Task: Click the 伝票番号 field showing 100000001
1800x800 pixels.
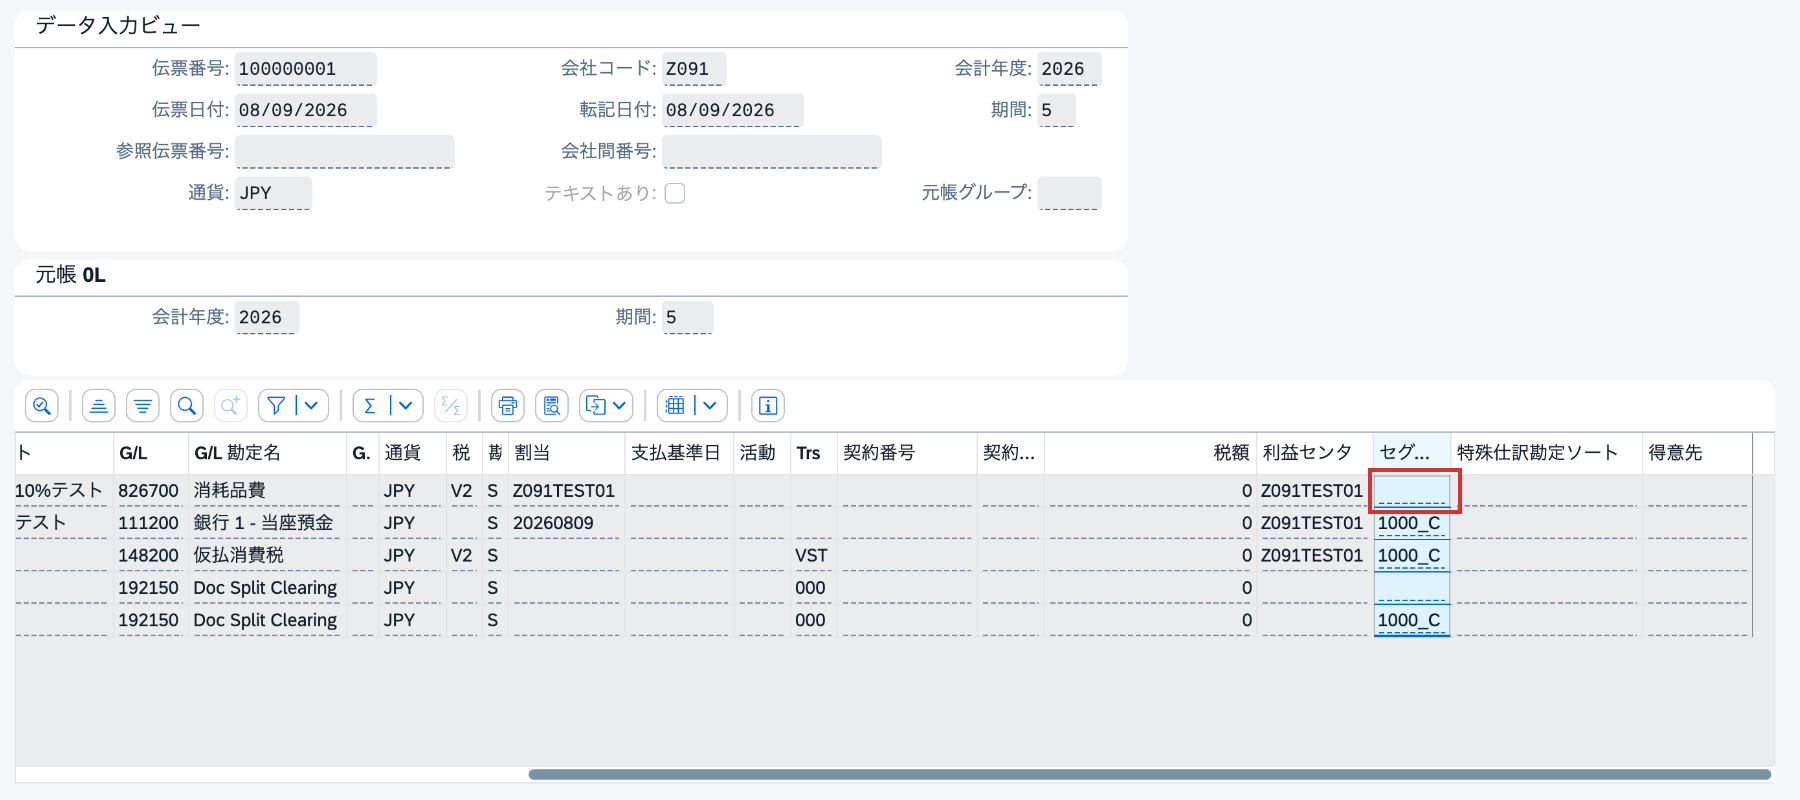Action: pyautogui.click(x=305, y=69)
